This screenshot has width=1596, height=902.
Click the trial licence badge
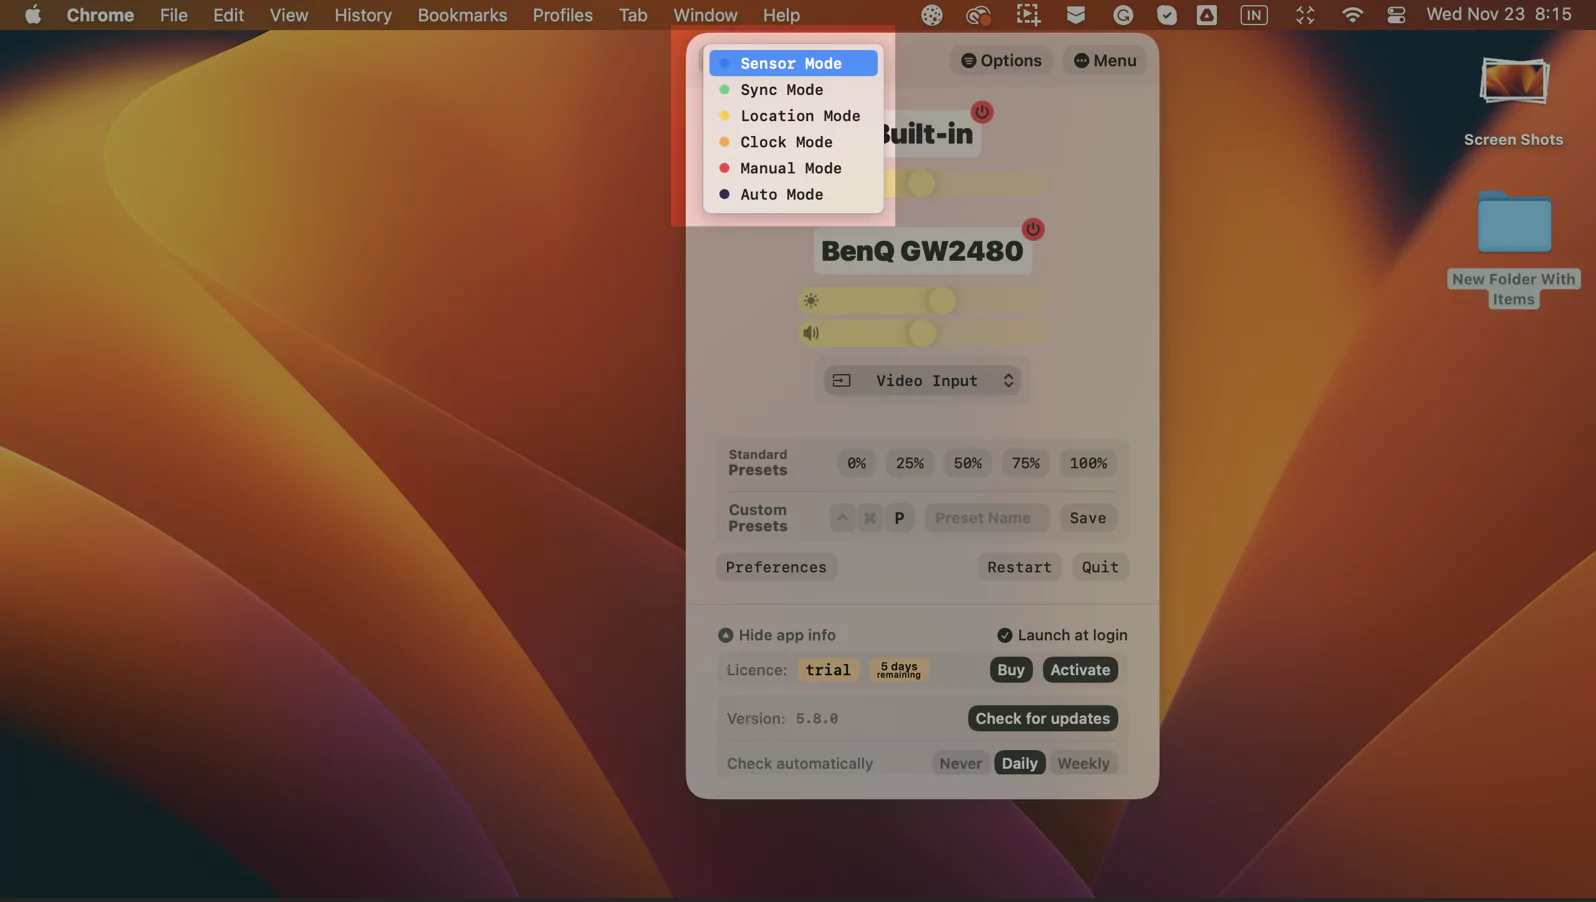tap(828, 670)
